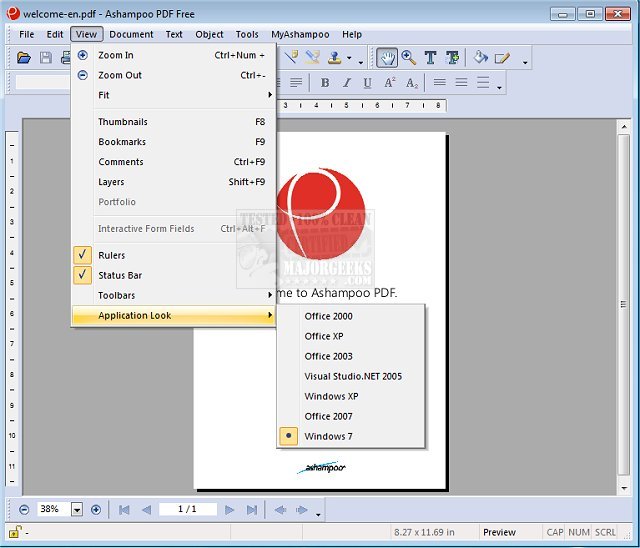The width and height of the screenshot is (640, 548).
Task: Click Zoom In menu entry
Action: (115, 55)
